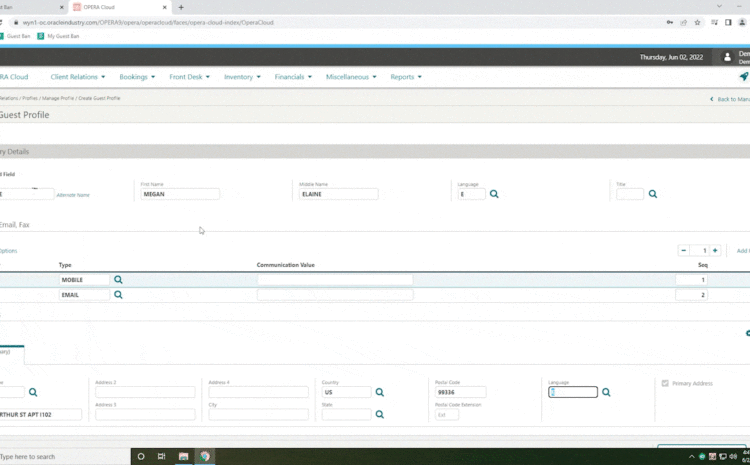
Task: Click the Address 4 field
Action: coord(258,392)
